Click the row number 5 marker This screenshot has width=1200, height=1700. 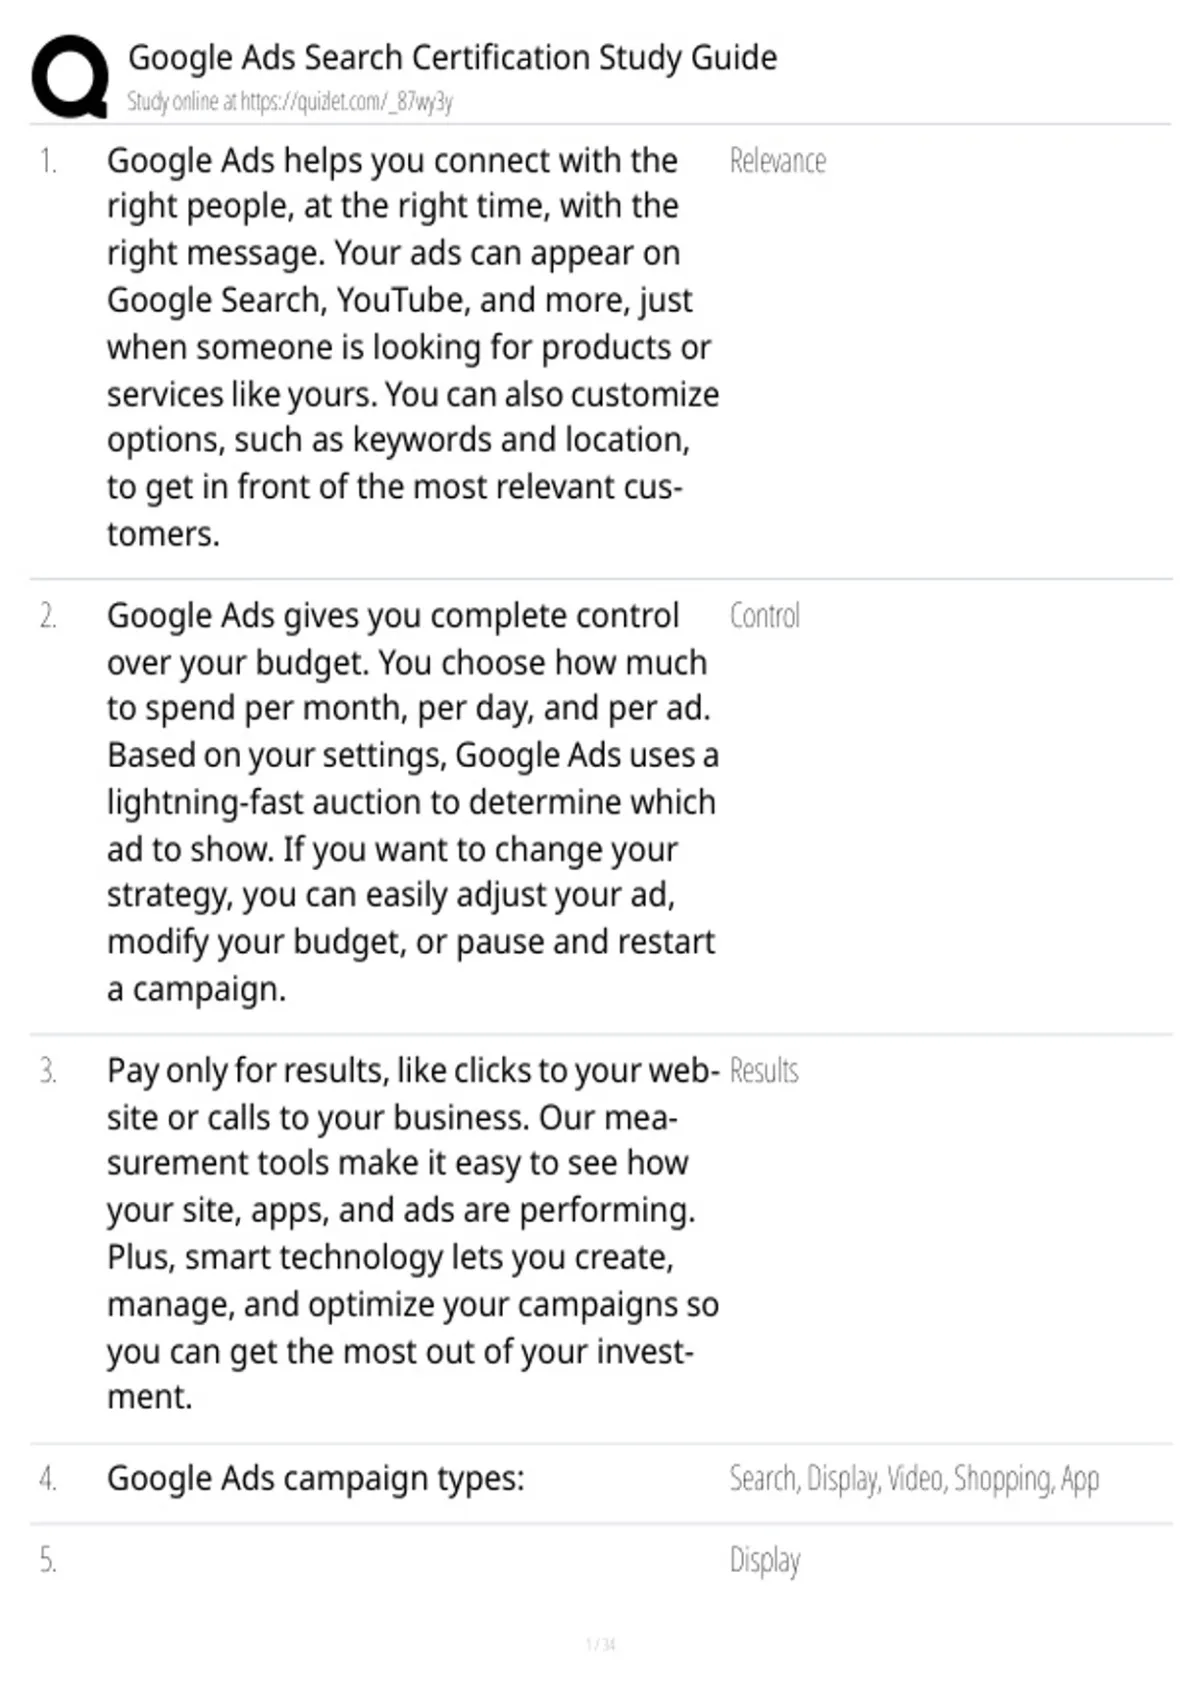(48, 1561)
